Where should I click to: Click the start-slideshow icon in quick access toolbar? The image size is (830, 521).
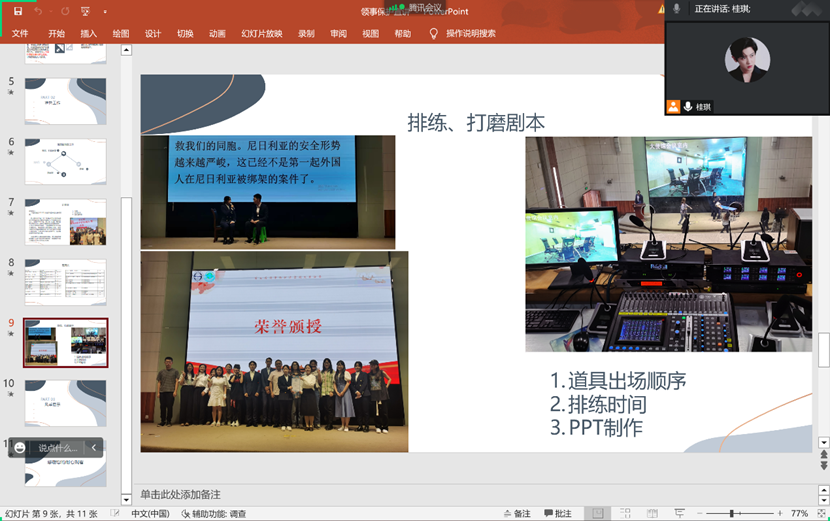pyautogui.click(x=84, y=11)
